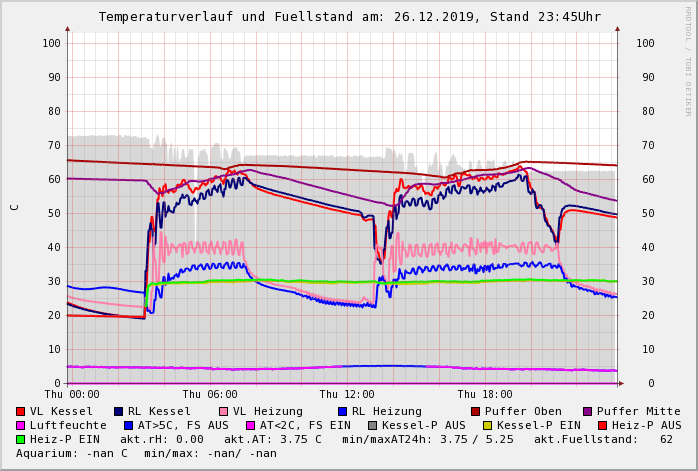Select the dark blue RL Kessel swatch

pyautogui.click(x=119, y=411)
